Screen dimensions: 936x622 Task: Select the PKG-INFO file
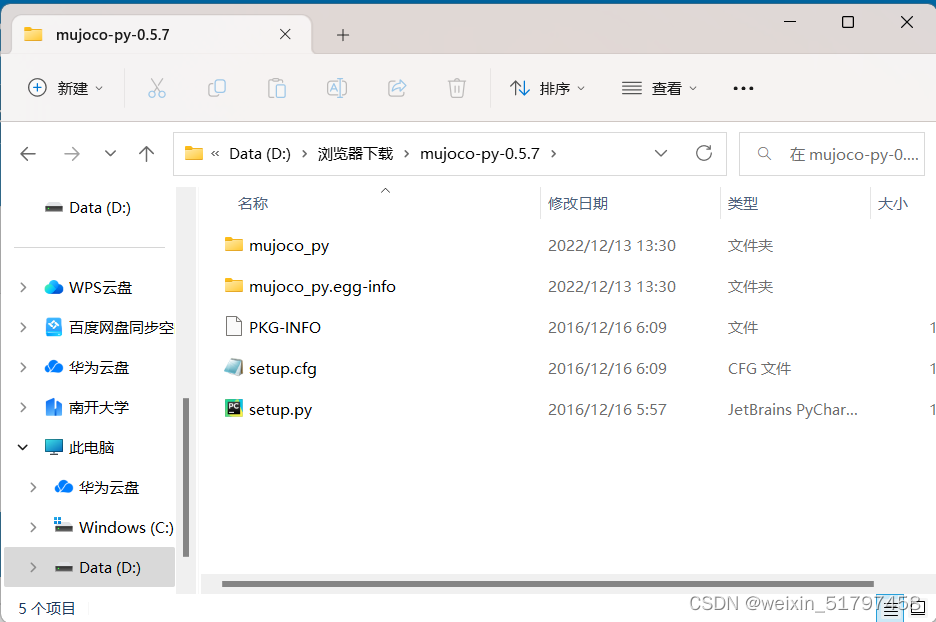pyautogui.click(x=285, y=327)
